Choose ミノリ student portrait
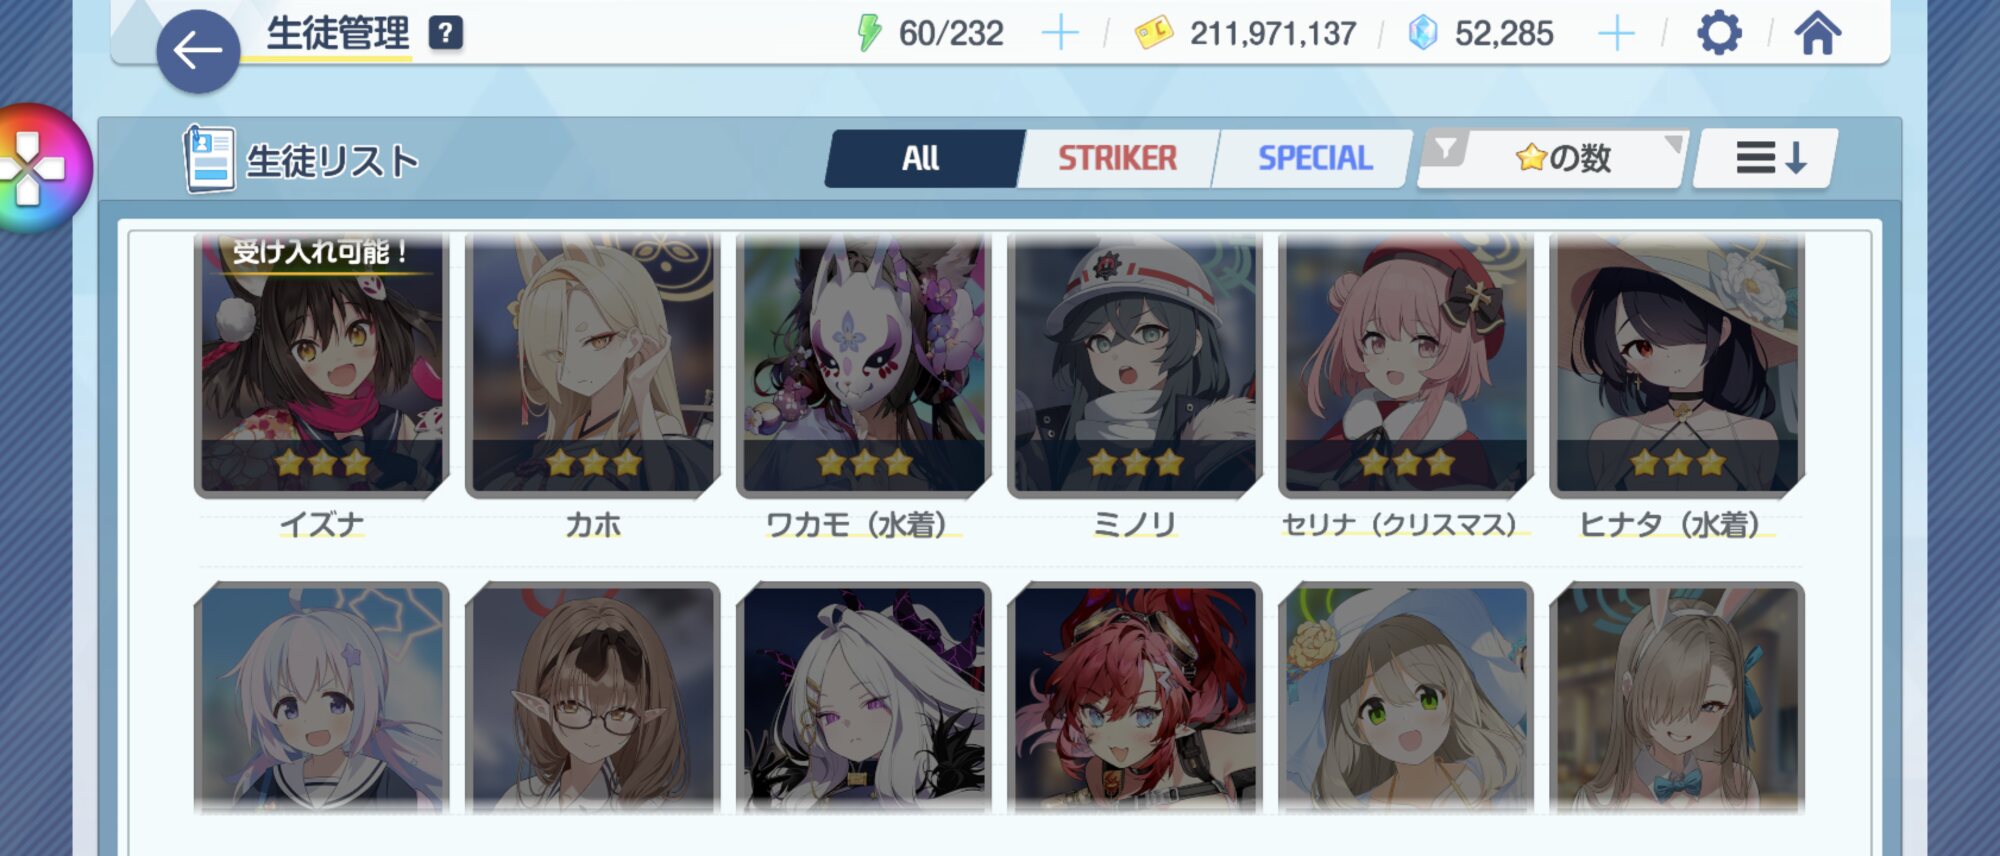The width and height of the screenshot is (2000, 856). [1135, 366]
